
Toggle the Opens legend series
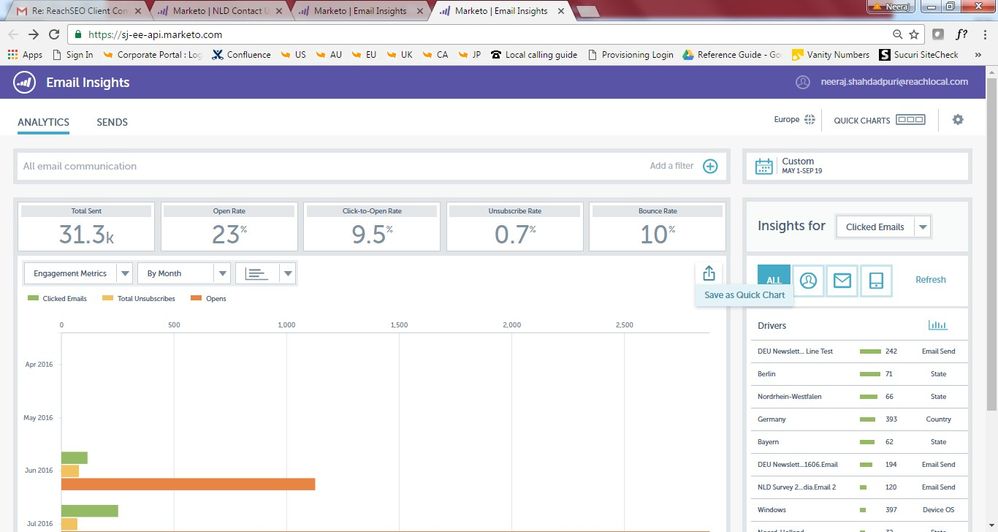tap(208, 298)
